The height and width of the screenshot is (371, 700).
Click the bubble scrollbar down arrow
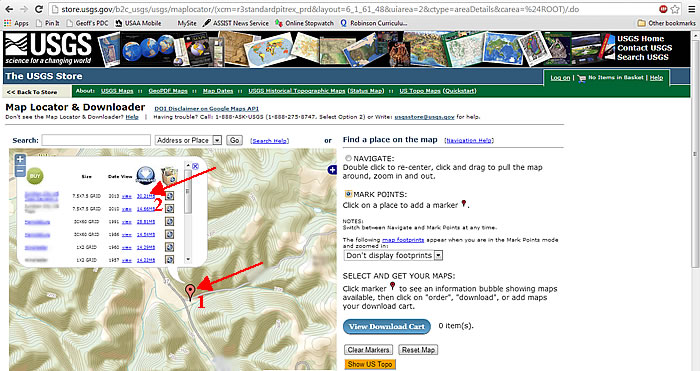click(x=188, y=259)
